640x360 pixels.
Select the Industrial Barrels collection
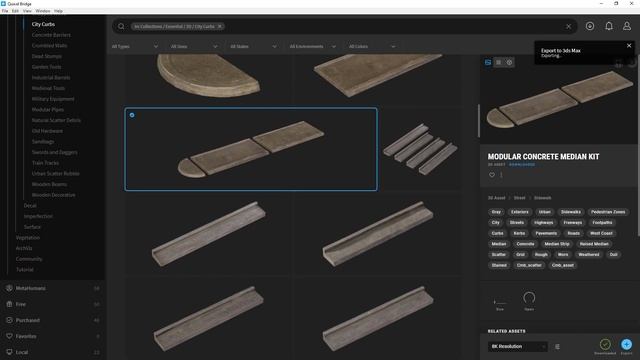click(51, 78)
